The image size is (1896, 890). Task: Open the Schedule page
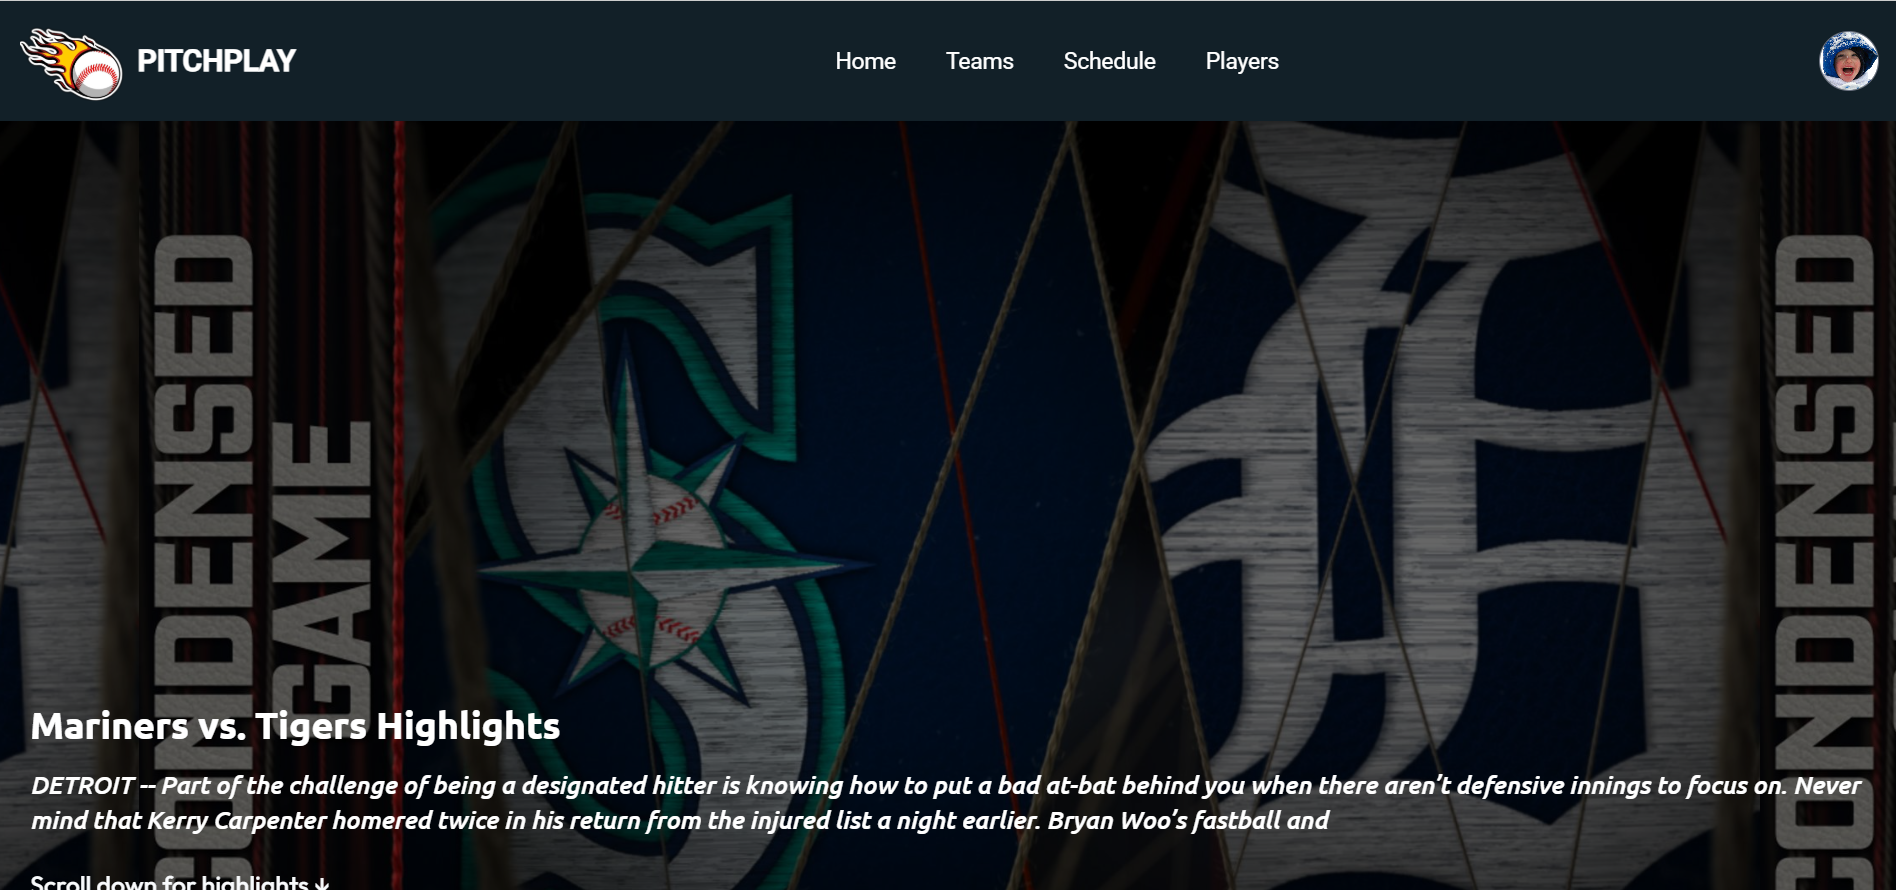tap(1109, 61)
